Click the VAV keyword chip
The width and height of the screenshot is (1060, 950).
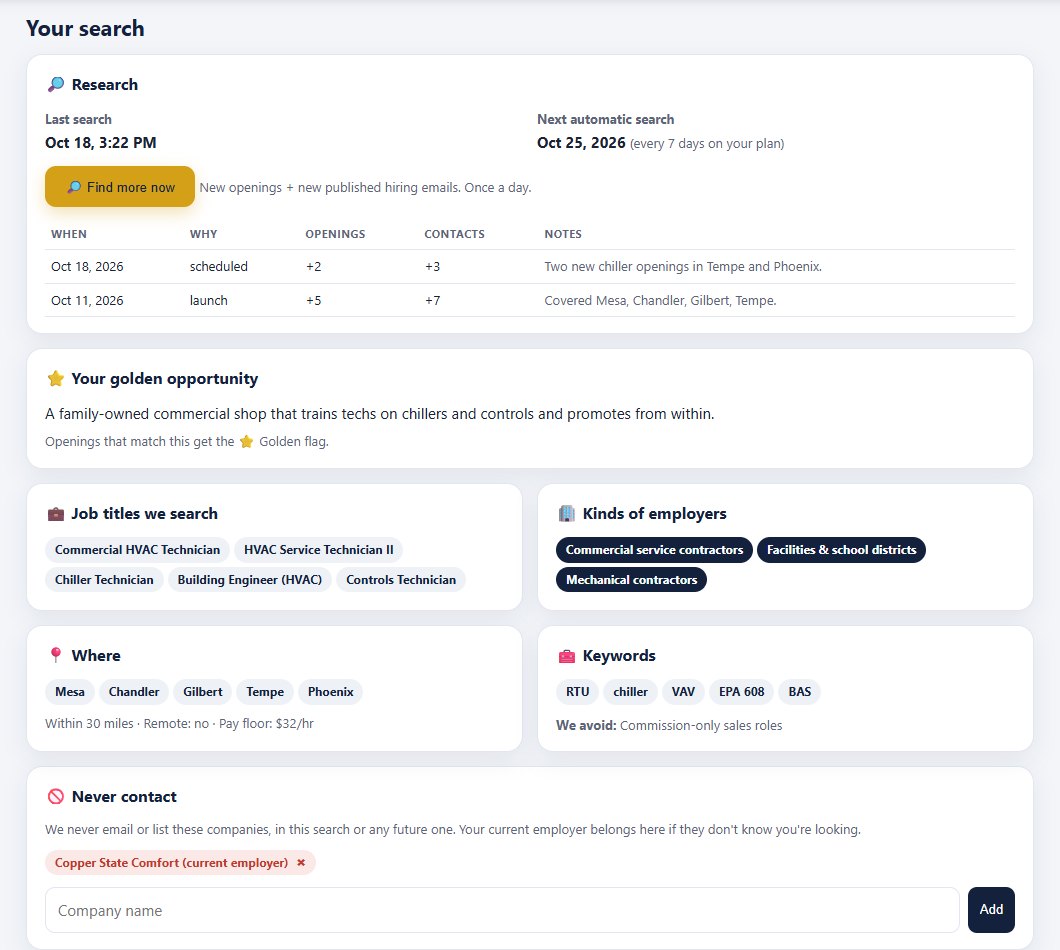(683, 692)
